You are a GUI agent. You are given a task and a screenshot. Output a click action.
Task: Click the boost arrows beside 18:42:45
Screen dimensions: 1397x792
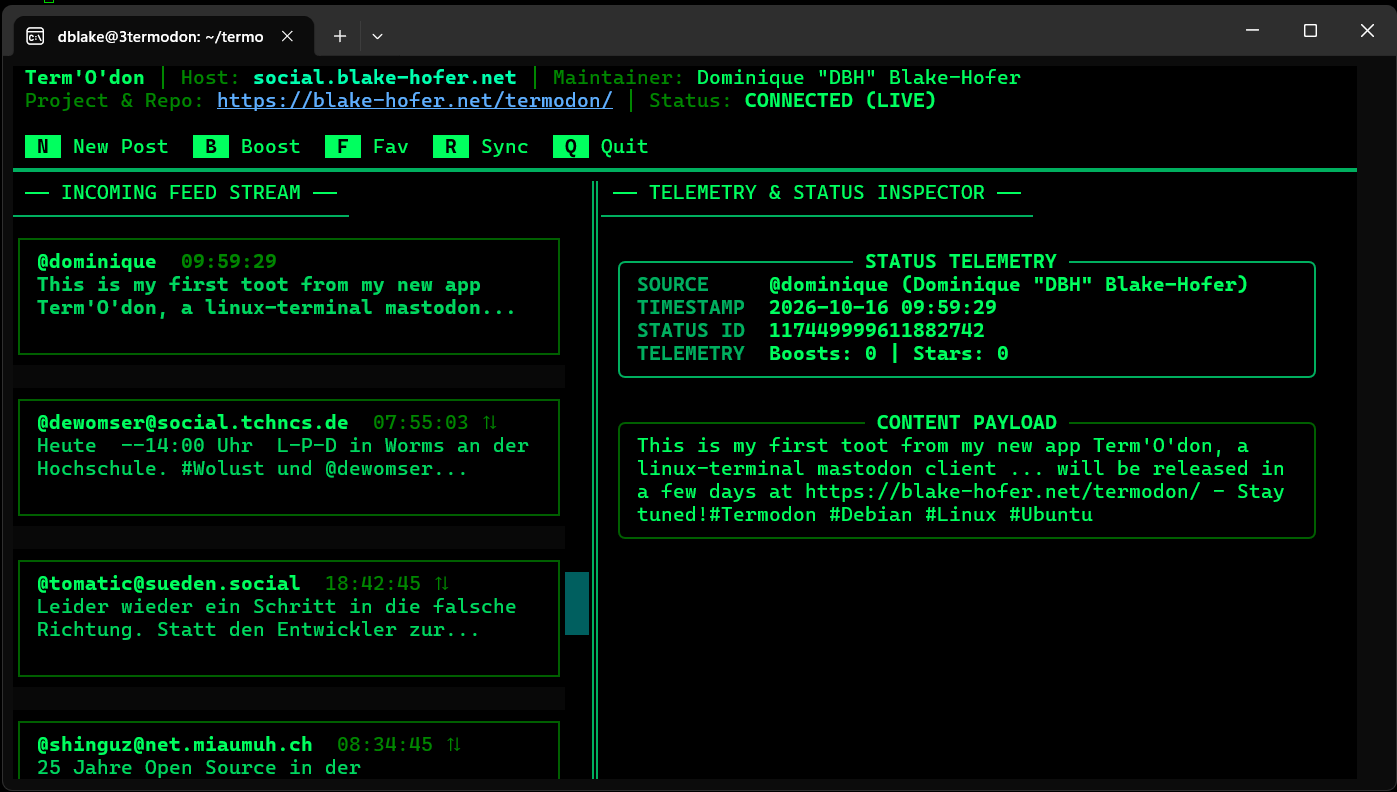pos(441,584)
